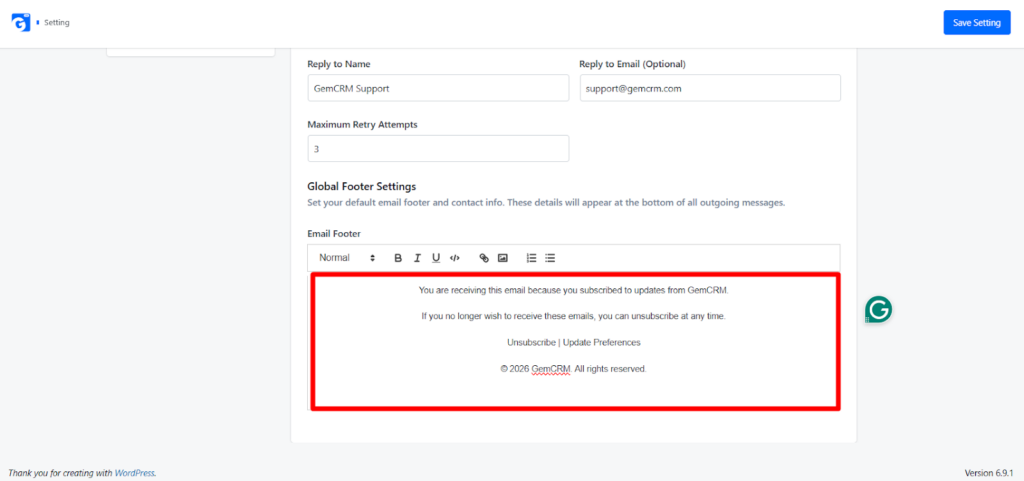
Task: Apply ordered list formatting
Action: coord(532,258)
